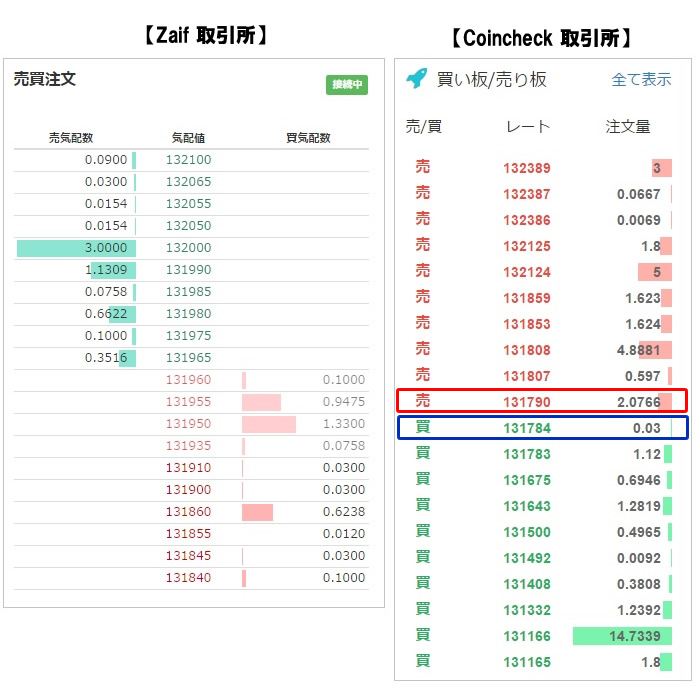Click the Zaif ask price 132055
Viewport: 697px width, 700px height.
point(188,204)
